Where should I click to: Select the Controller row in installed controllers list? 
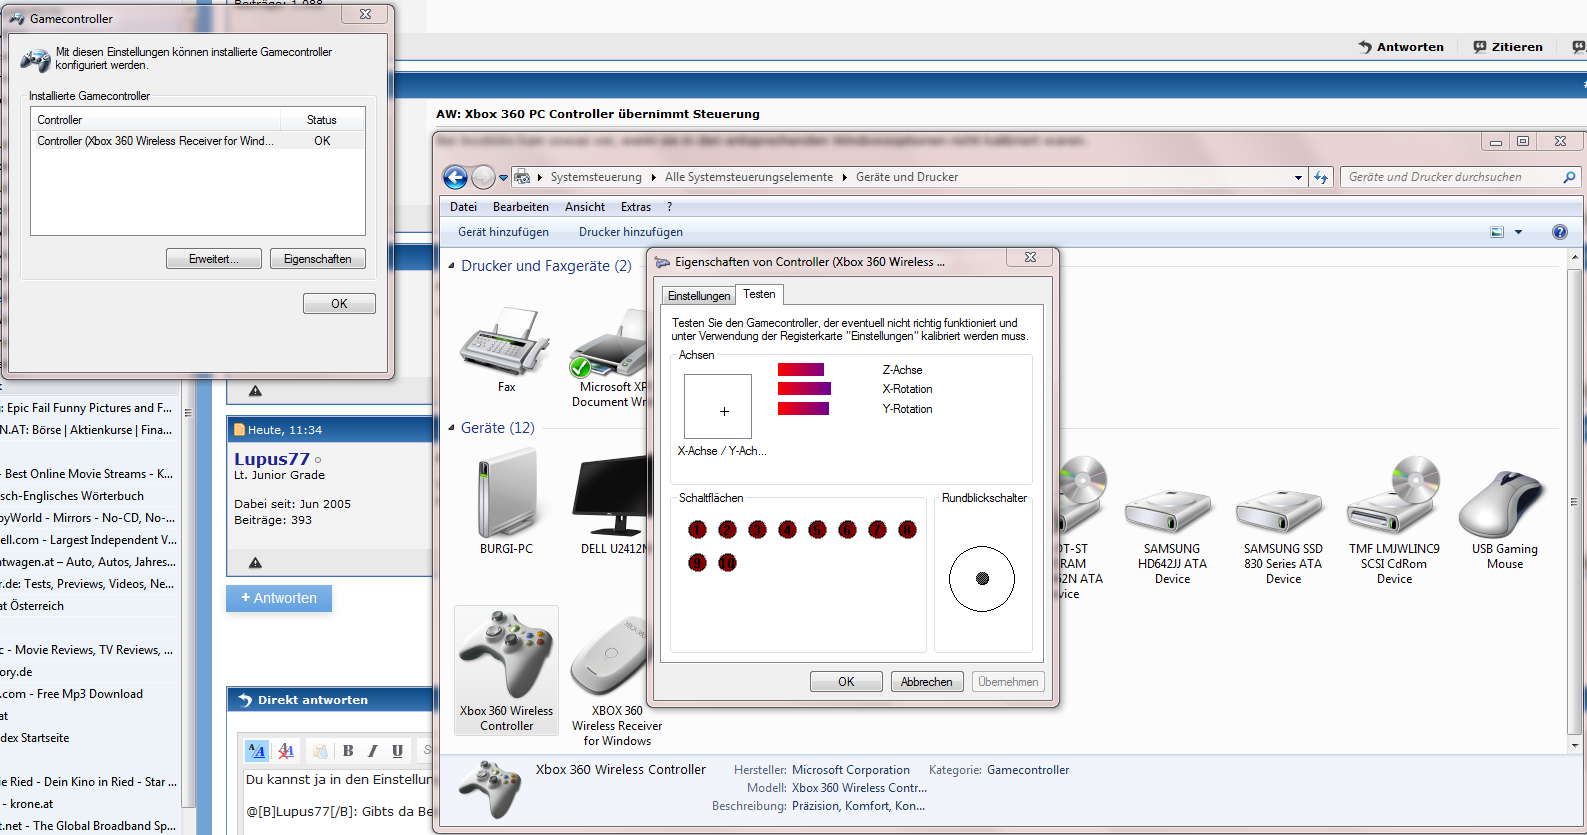[198, 141]
